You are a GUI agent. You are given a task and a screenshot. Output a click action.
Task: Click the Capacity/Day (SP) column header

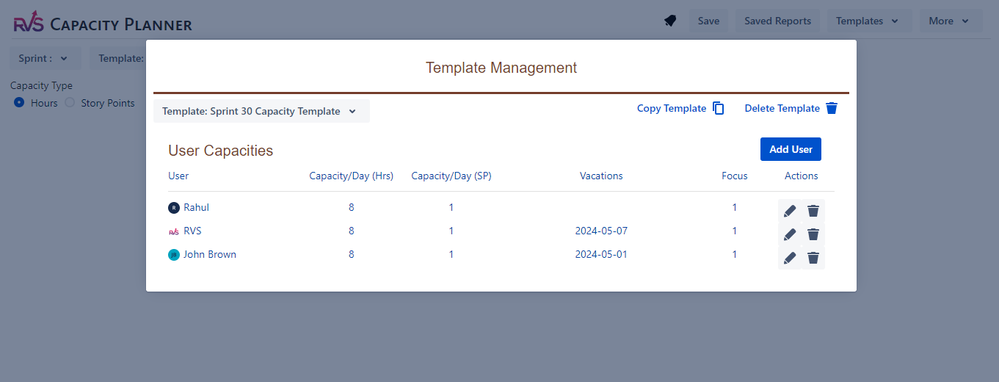[451, 176]
